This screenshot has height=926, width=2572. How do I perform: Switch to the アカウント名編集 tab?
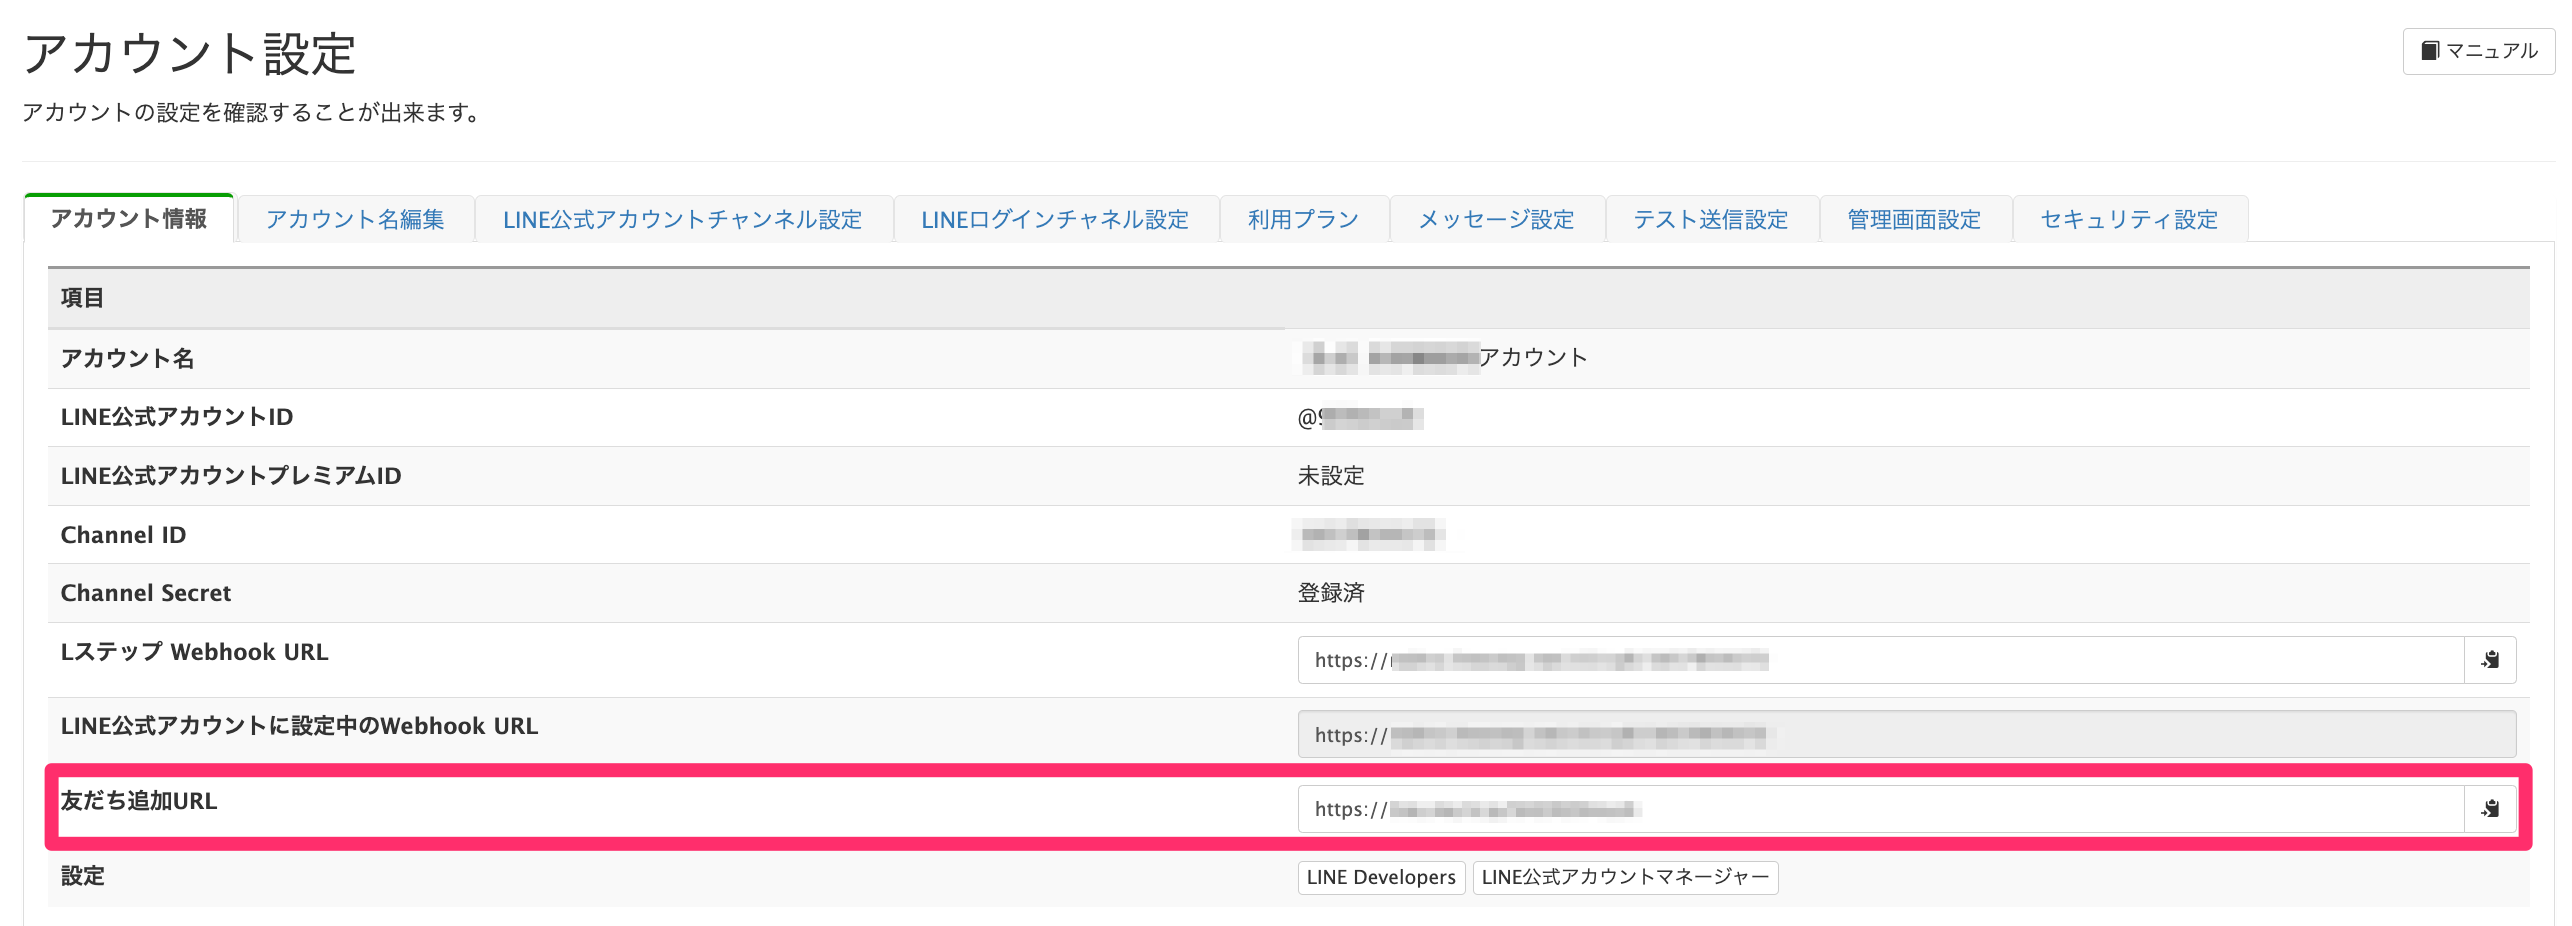(355, 220)
